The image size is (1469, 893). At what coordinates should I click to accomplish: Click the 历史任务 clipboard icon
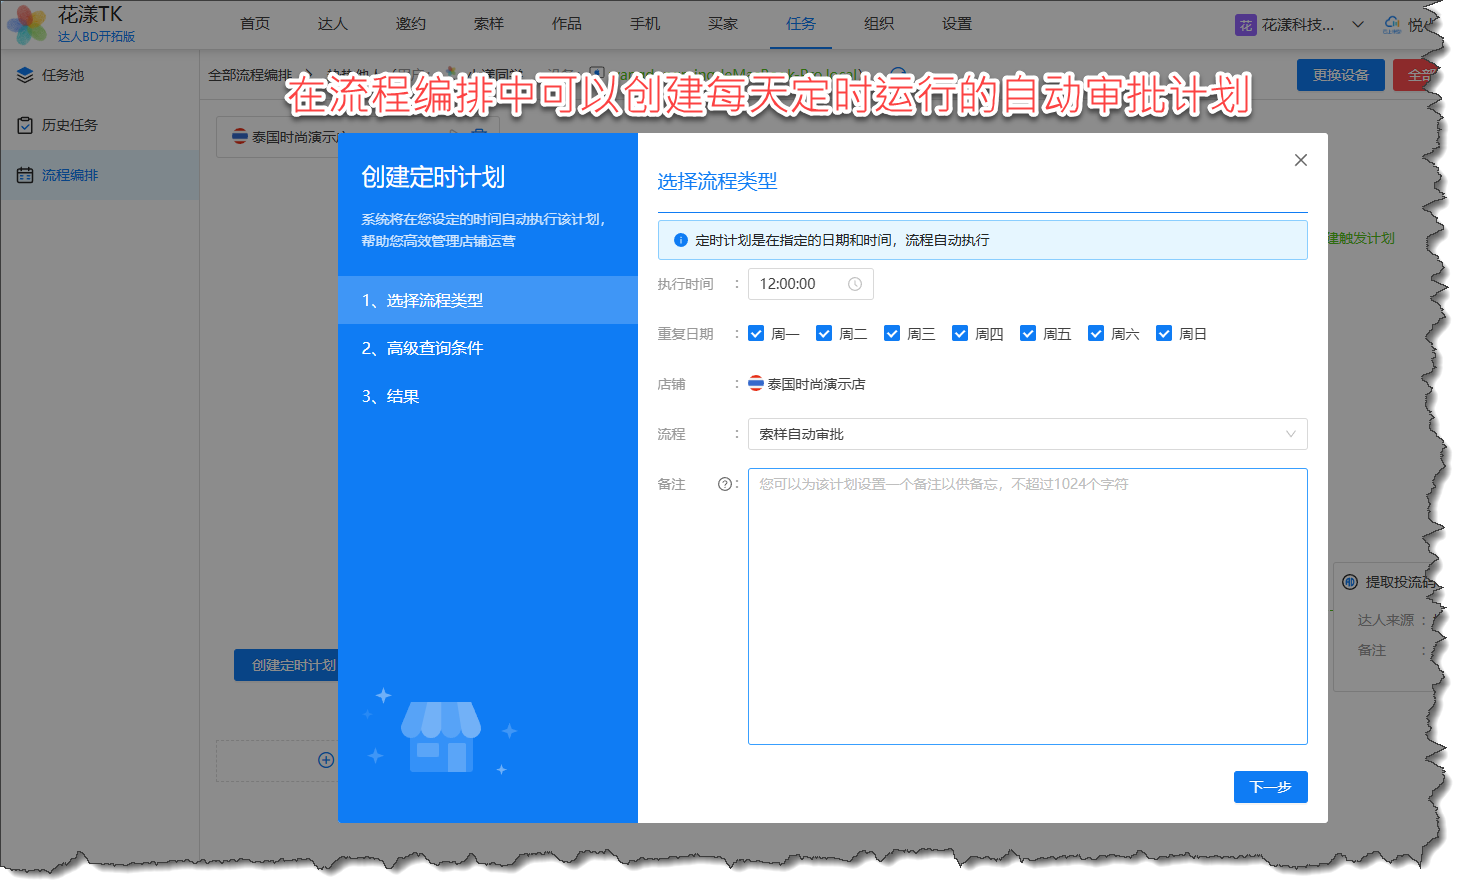(25, 125)
